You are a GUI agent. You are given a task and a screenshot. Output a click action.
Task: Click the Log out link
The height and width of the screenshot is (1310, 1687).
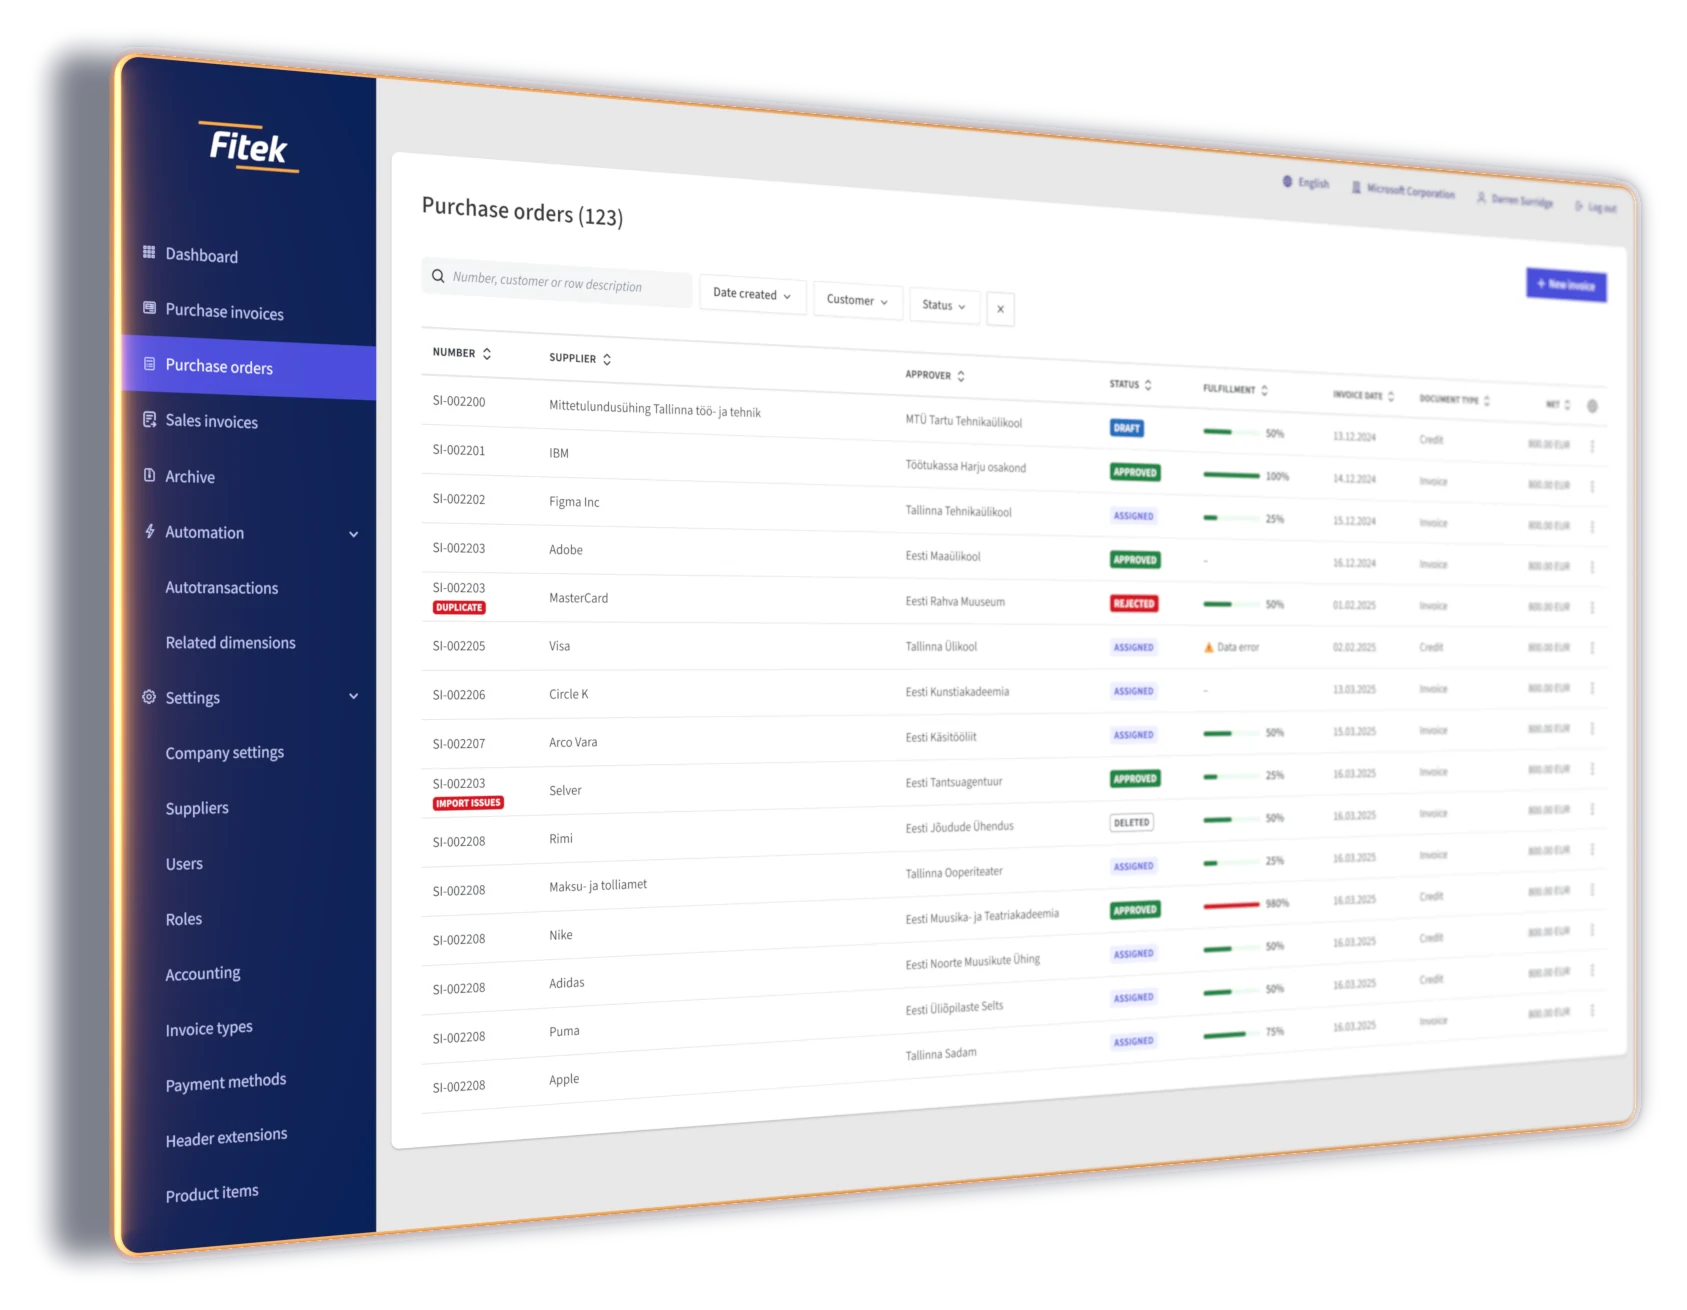pos(1596,207)
